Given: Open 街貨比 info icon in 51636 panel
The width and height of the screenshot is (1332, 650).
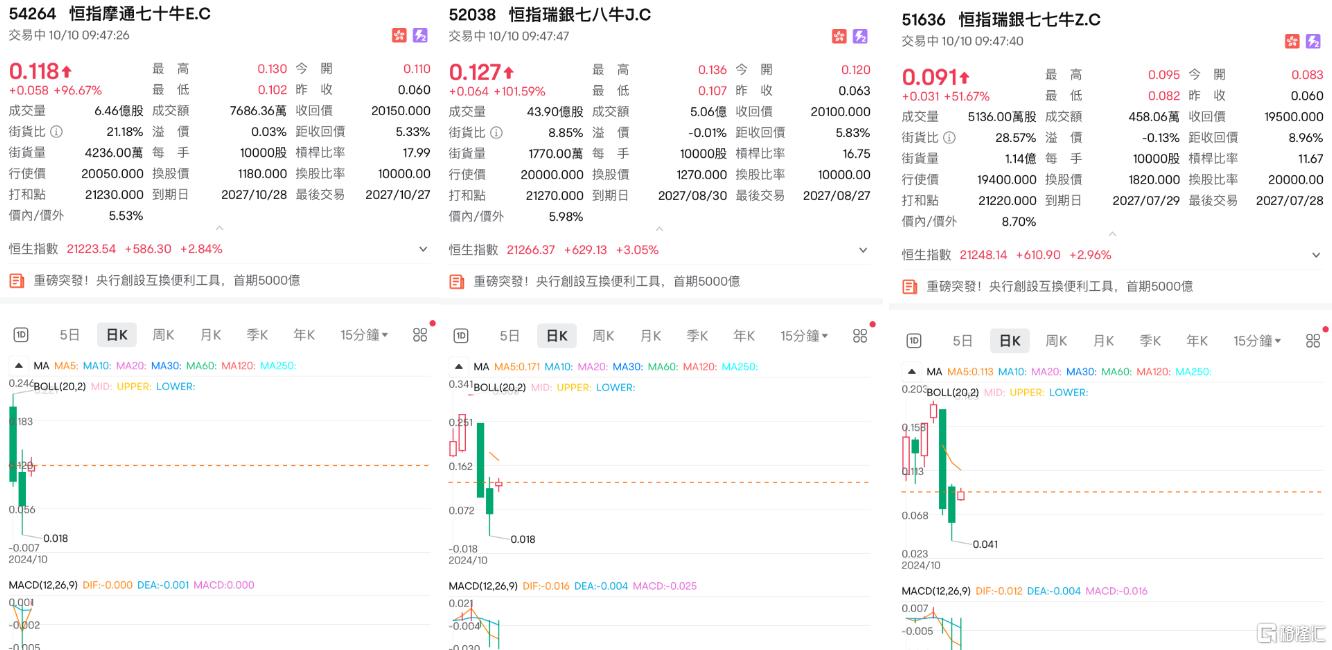Looking at the screenshot, I should pyautogui.click(x=949, y=137).
